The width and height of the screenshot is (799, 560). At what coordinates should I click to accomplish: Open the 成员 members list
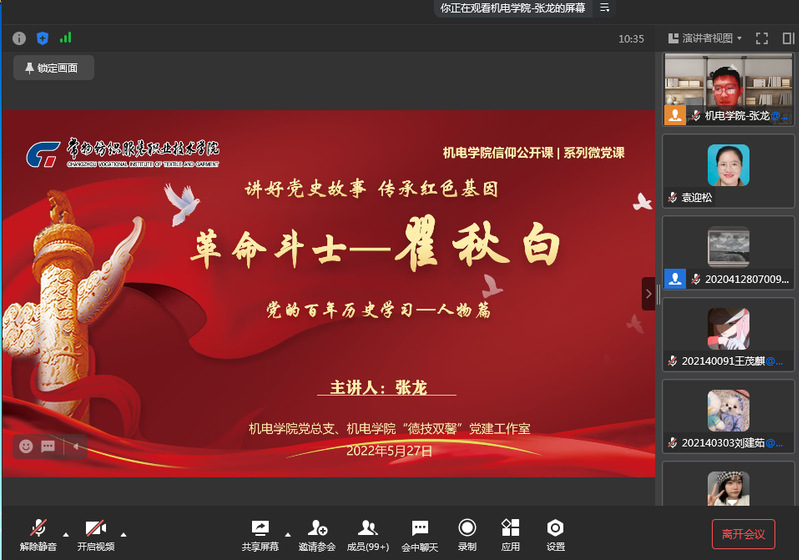[x=368, y=534]
